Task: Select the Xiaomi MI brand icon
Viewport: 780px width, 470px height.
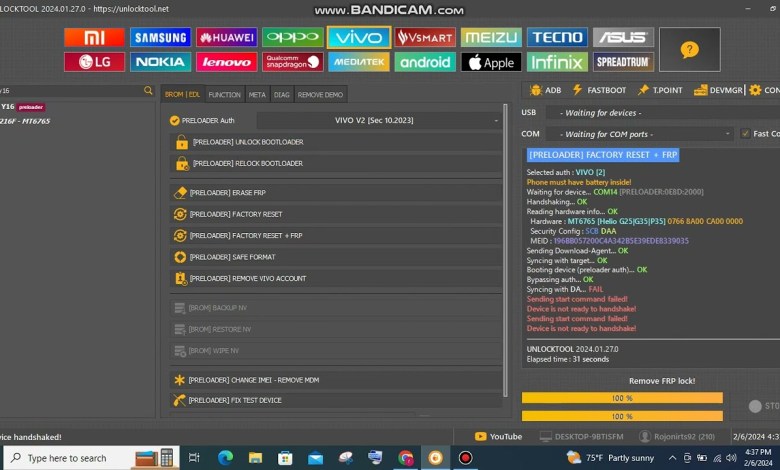Action: [94, 37]
